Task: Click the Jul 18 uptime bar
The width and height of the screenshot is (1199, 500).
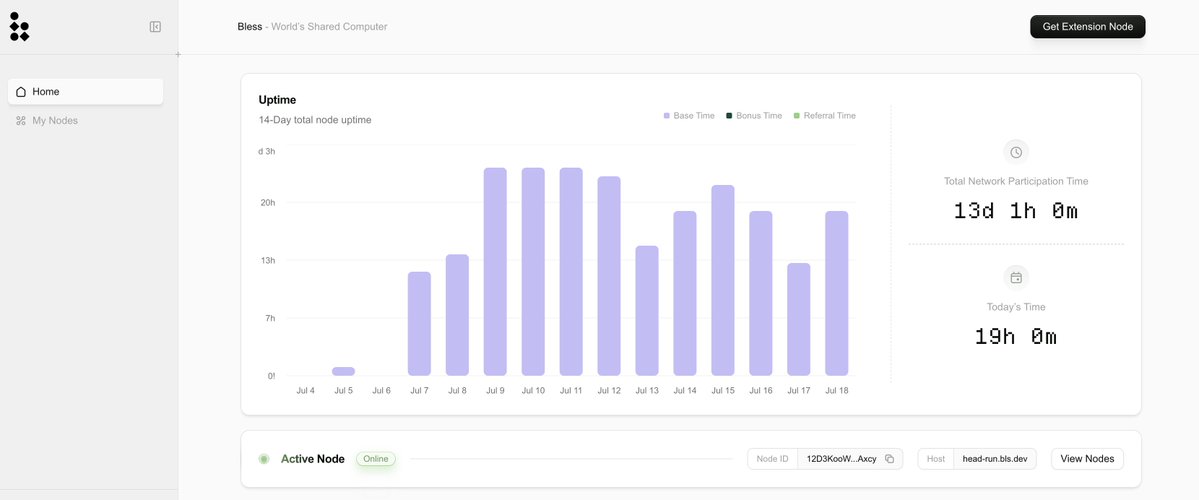Action: coord(837,294)
